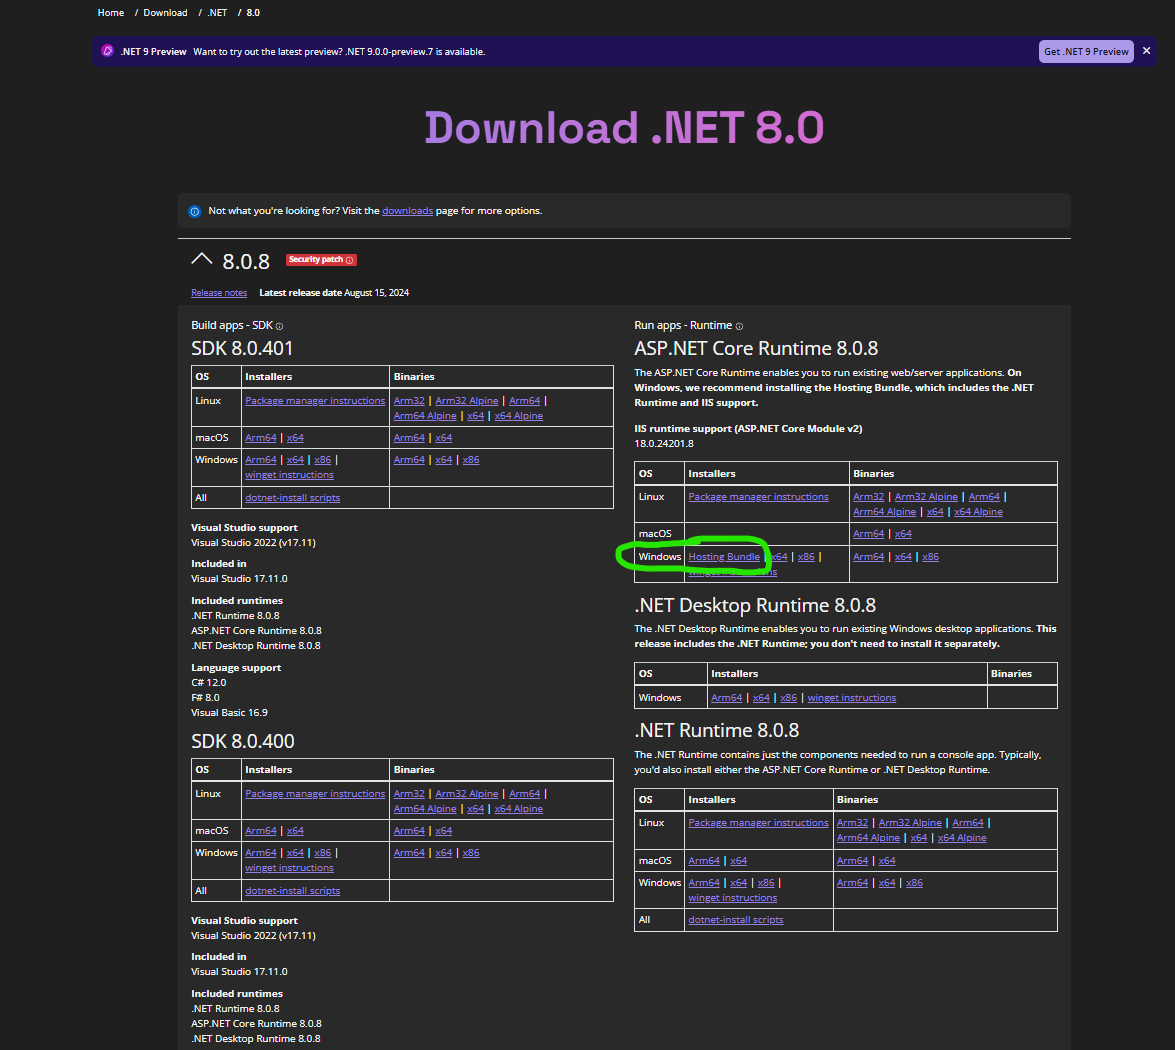Download SDK 8.0.400 Windows x64 binary
The height and width of the screenshot is (1050, 1175).
coord(444,853)
